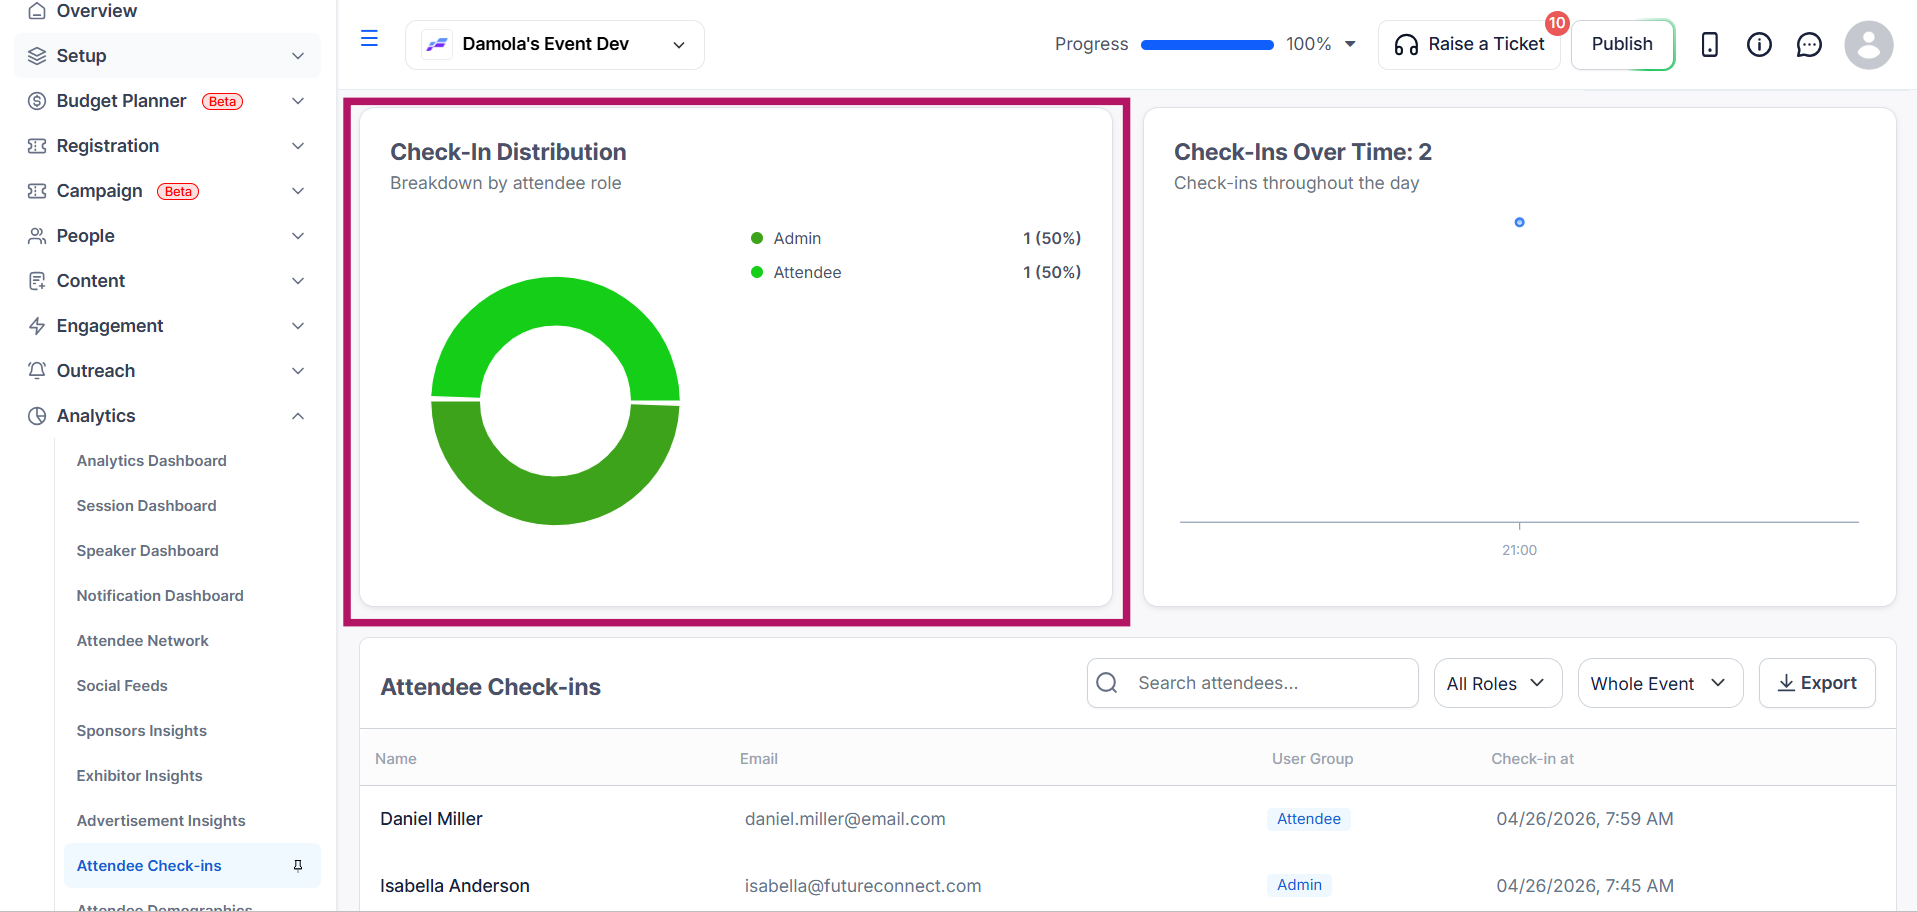Image resolution: width=1917 pixels, height=912 pixels.
Task: Export the attendee check-ins list
Action: point(1816,683)
